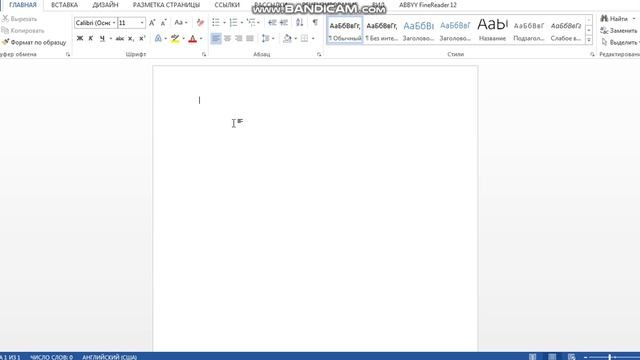
Task: Open the ССЫЛКИ ribbon tab
Action: [x=227, y=5]
